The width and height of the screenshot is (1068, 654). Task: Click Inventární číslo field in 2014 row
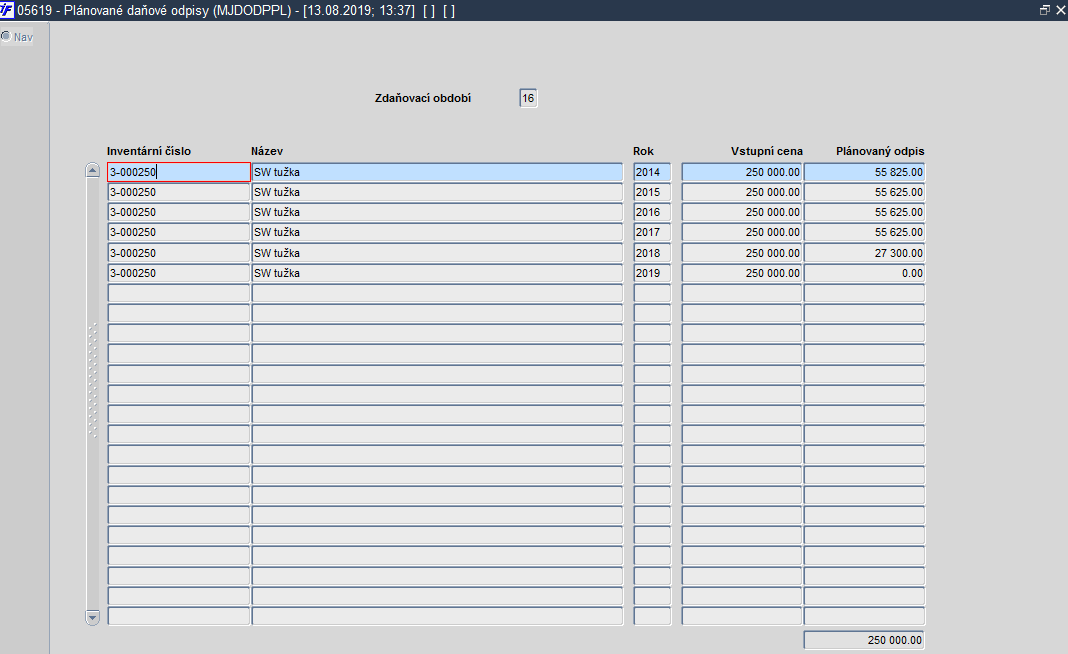tap(179, 172)
